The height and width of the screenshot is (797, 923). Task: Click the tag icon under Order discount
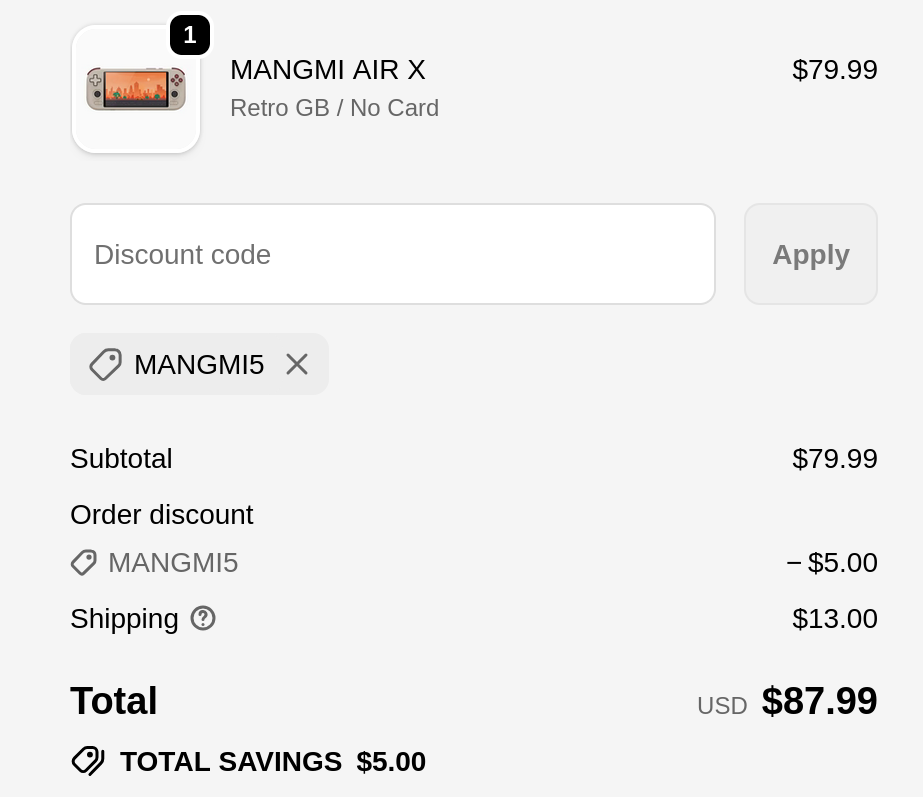click(84, 563)
